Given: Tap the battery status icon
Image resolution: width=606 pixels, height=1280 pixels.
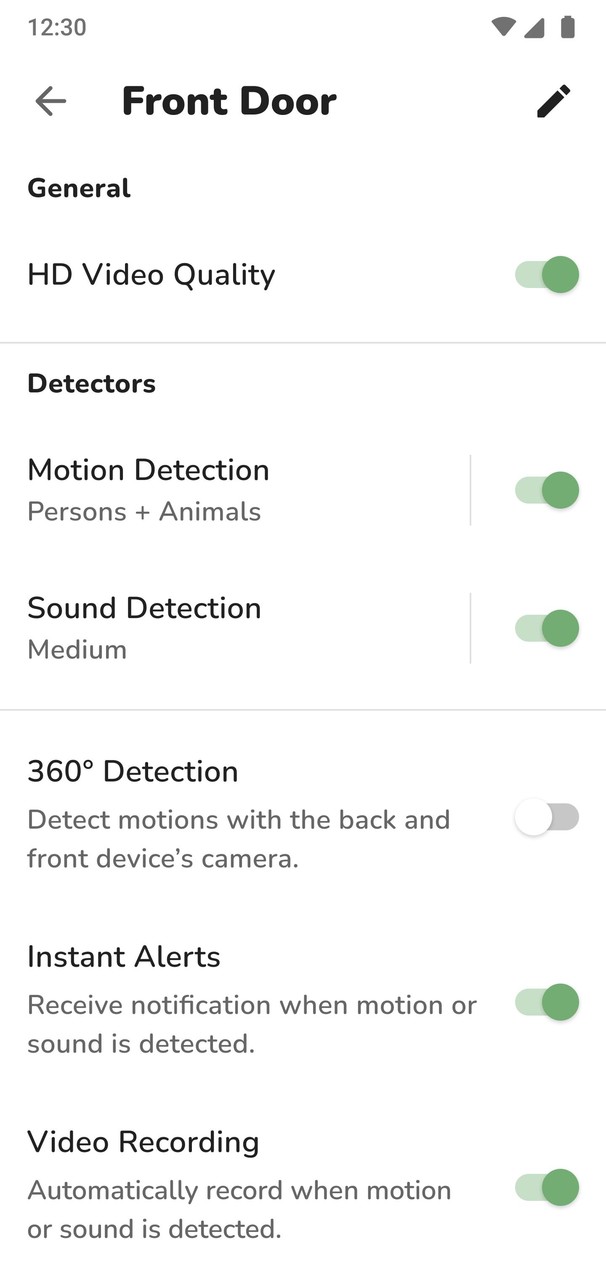Looking at the screenshot, I should point(568,27).
